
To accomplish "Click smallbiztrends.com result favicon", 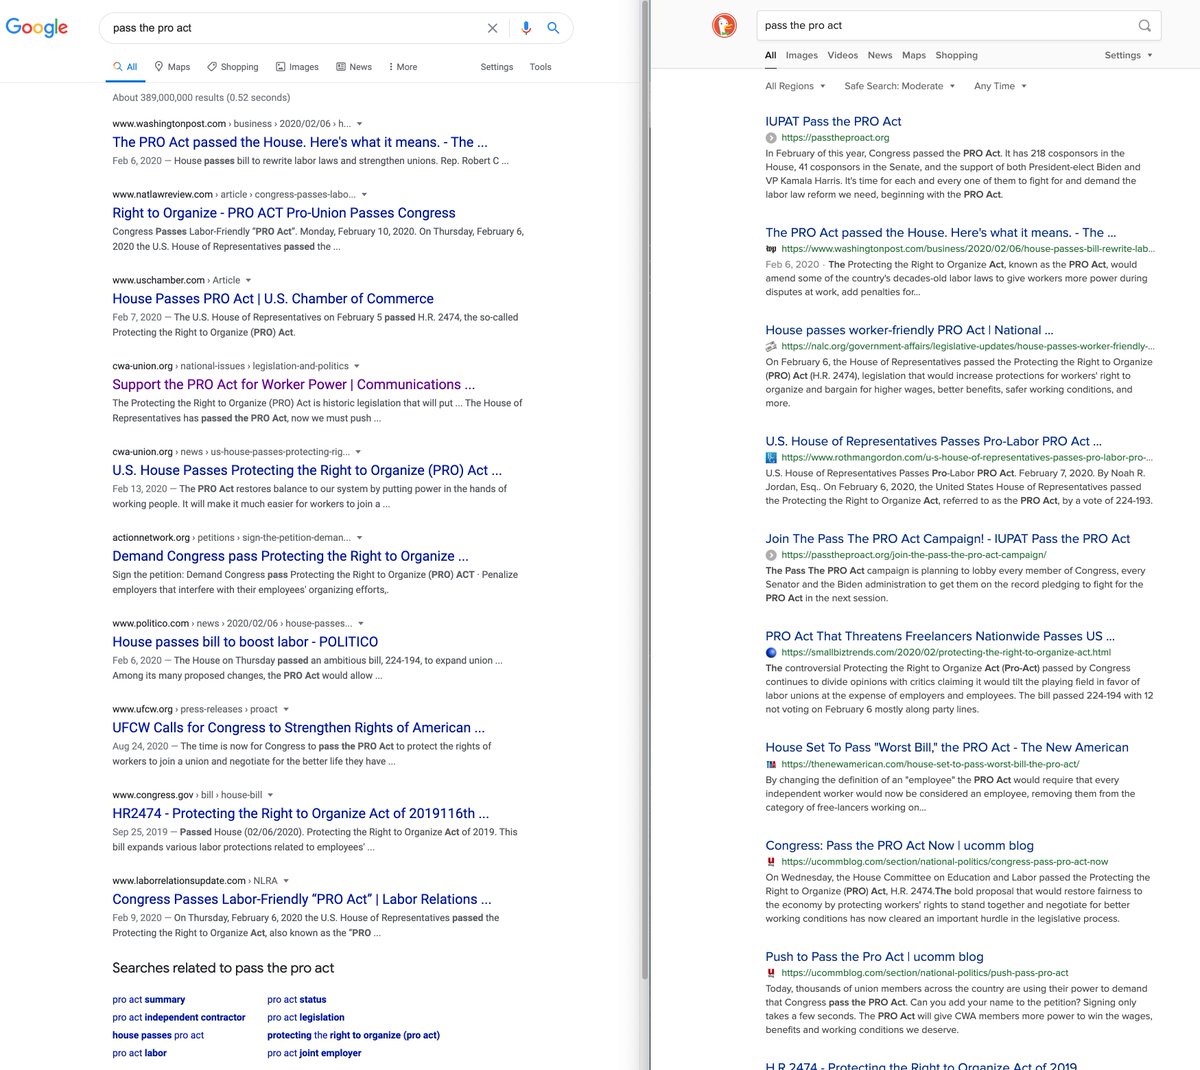I will 771,652.
